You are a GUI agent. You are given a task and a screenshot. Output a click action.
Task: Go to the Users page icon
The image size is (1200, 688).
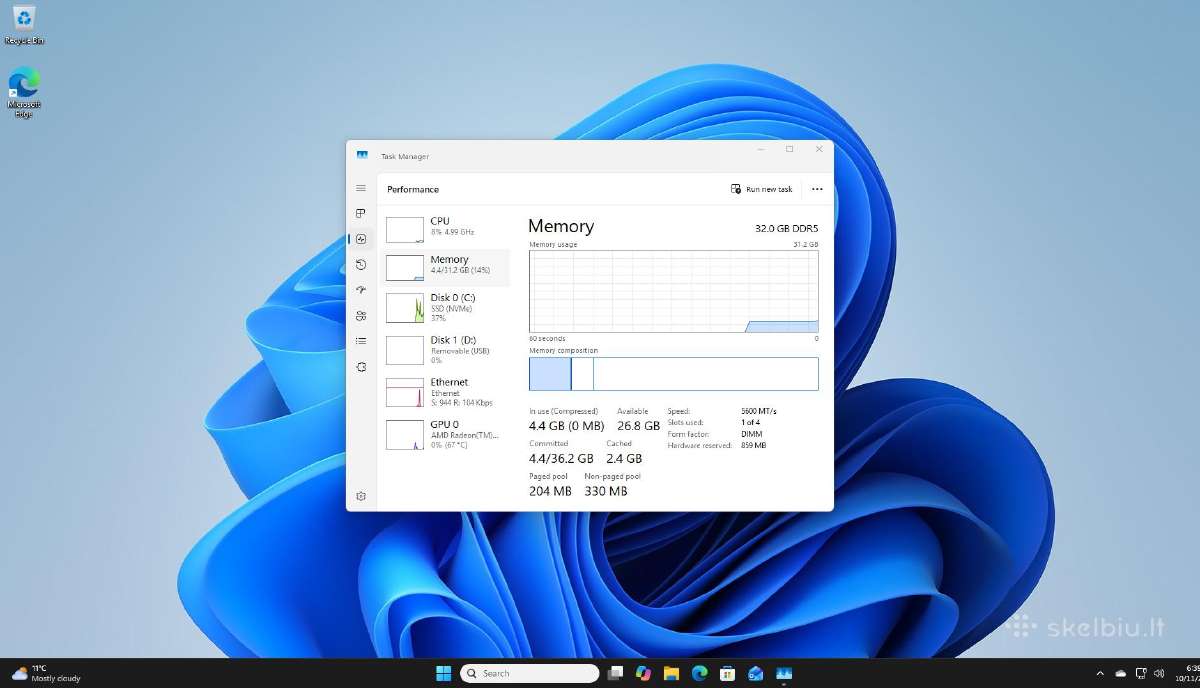point(361,316)
